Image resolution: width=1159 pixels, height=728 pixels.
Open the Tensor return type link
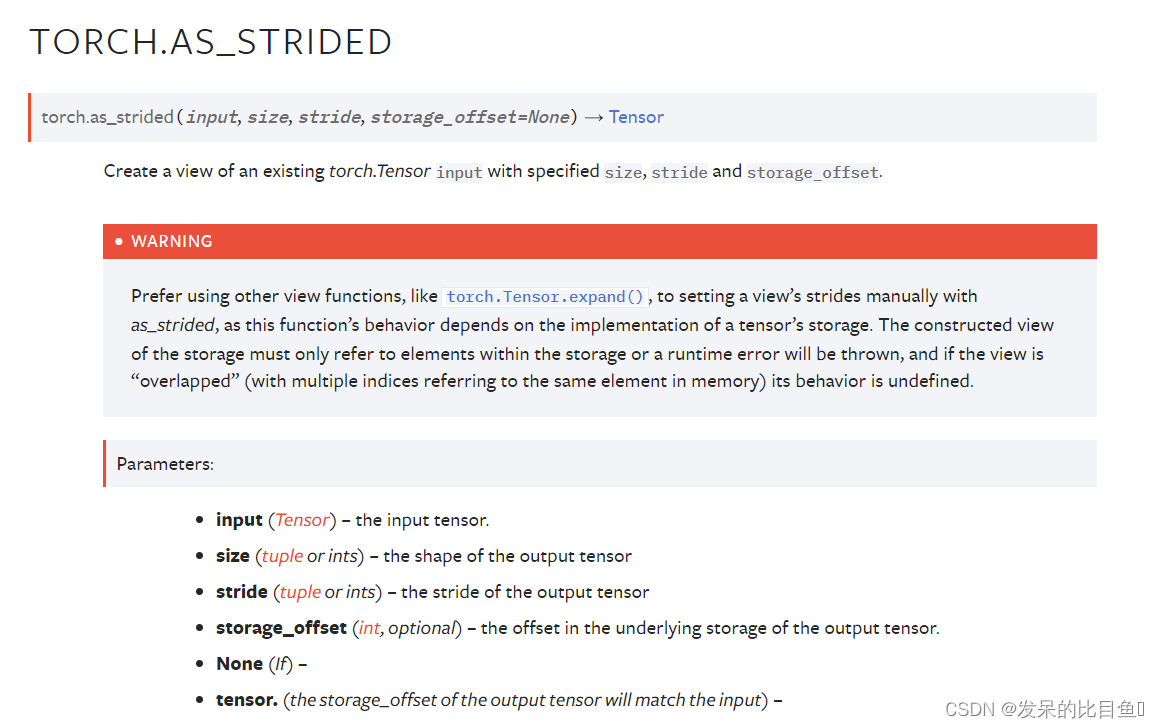click(x=636, y=117)
